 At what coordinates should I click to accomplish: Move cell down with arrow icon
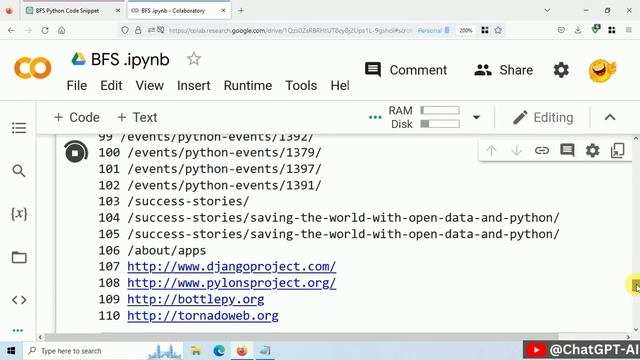(517, 151)
